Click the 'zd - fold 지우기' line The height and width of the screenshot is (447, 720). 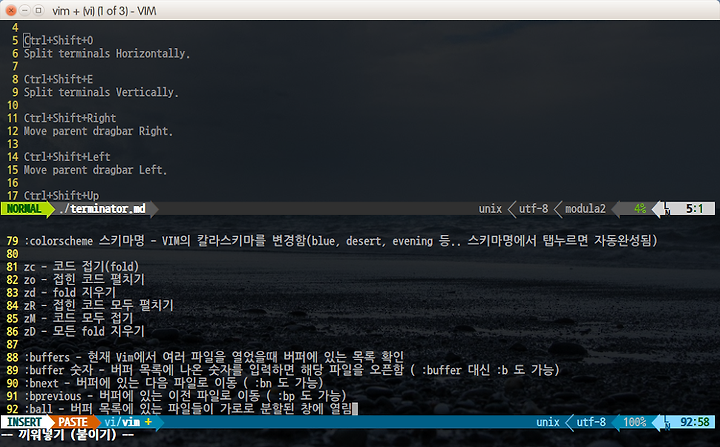(x=70, y=292)
